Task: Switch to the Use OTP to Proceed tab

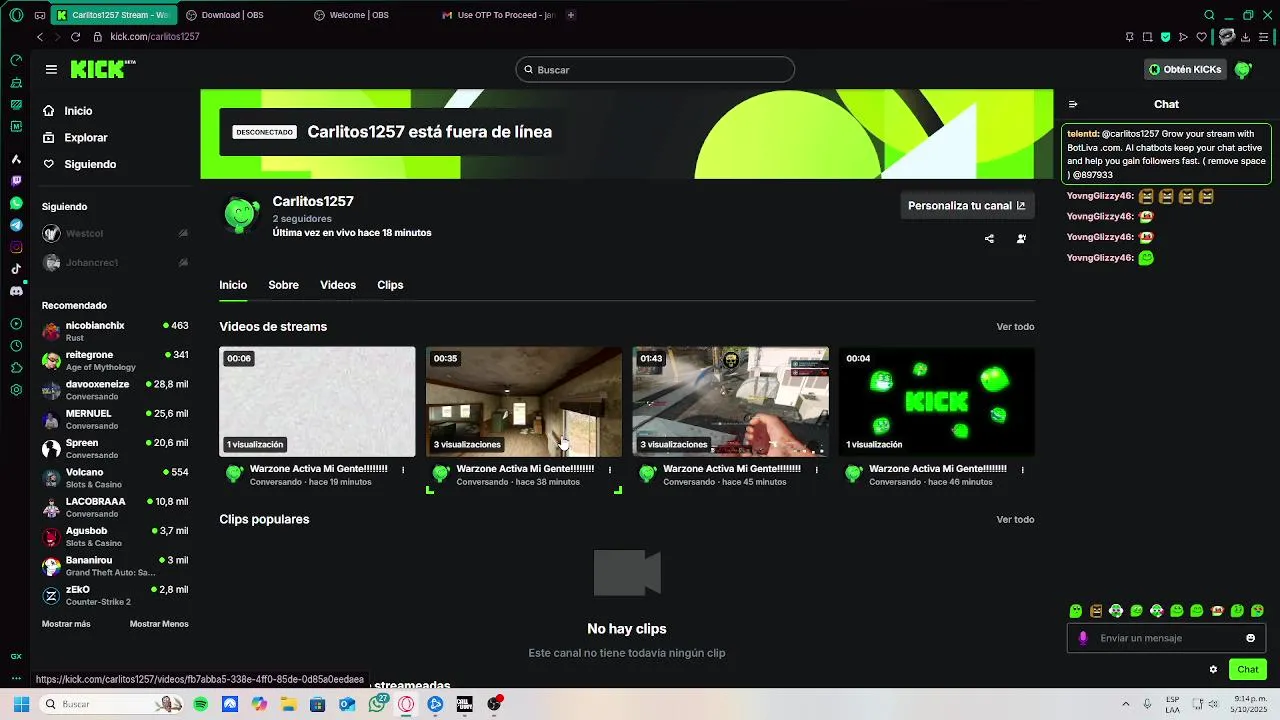Action: [x=498, y=15]
